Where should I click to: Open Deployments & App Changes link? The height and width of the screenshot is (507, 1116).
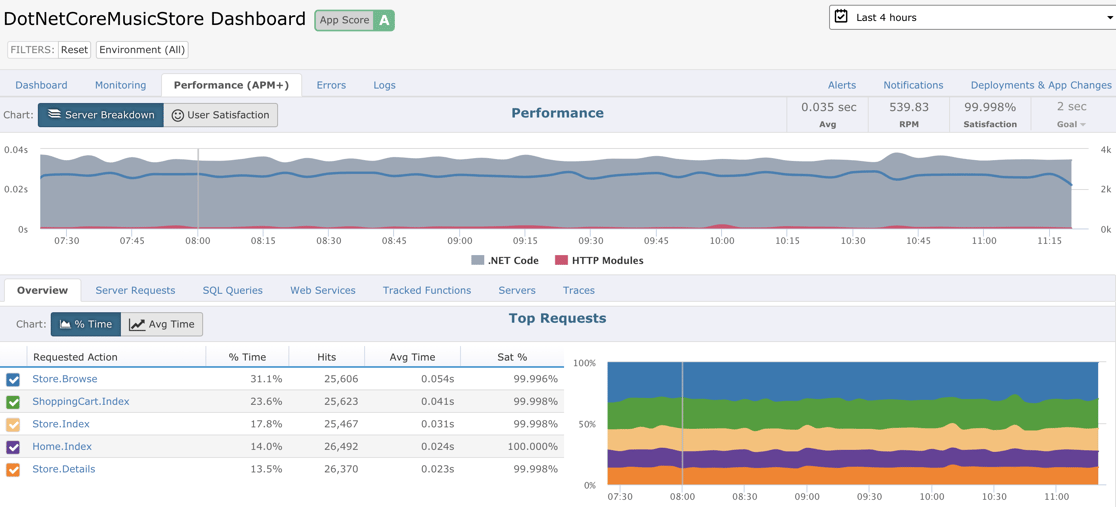point(1040,85)
